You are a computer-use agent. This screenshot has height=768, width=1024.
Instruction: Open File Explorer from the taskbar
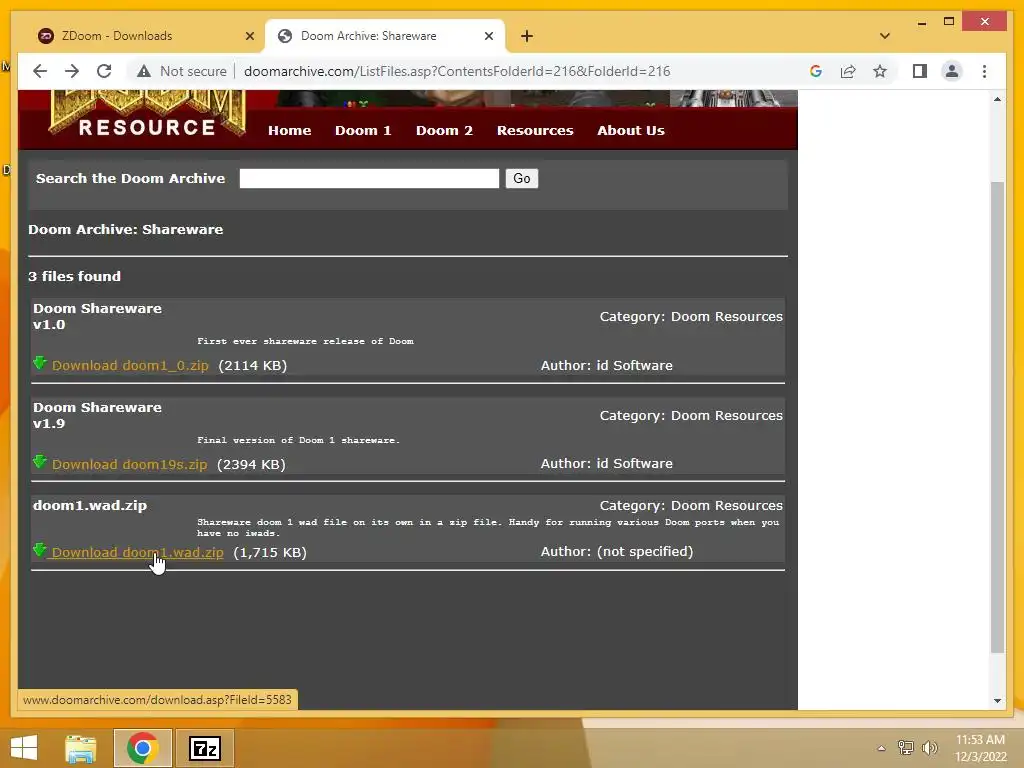pyautogui.click(x=81, y=748)
